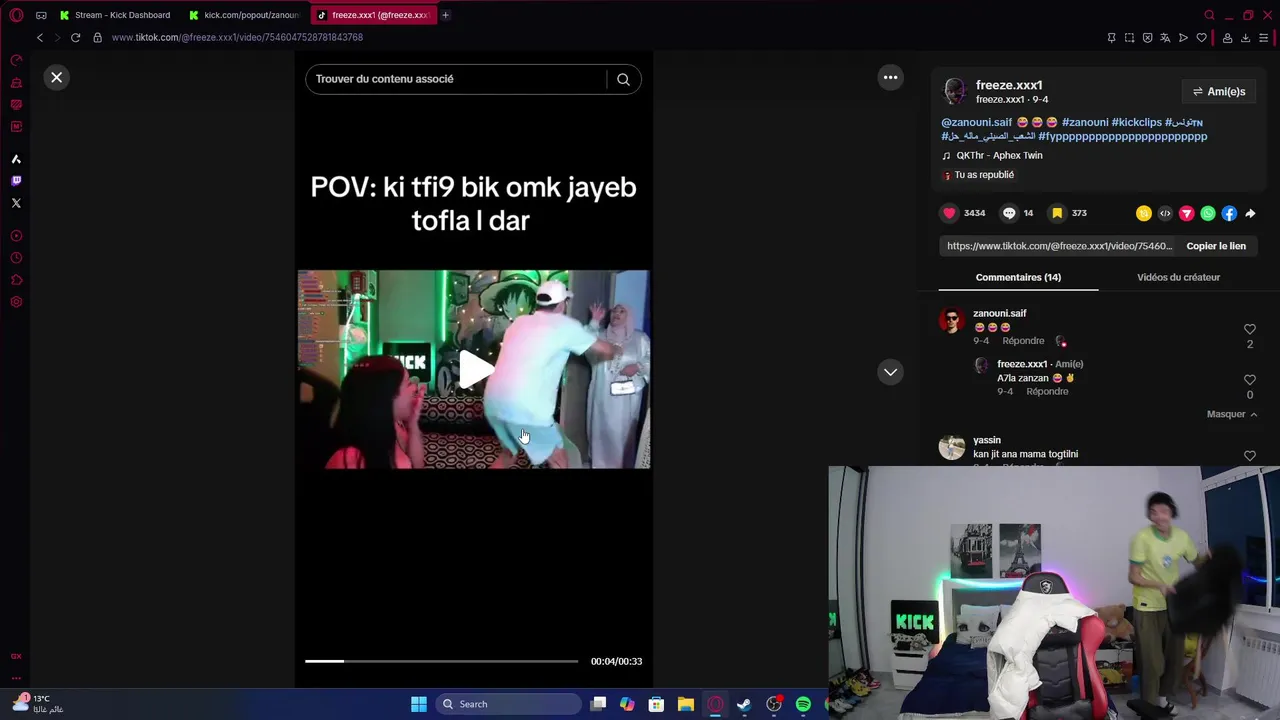Viewport: 1280px width, 720px height.
Task: Click the address bar URL
Action: click(237, 37)
